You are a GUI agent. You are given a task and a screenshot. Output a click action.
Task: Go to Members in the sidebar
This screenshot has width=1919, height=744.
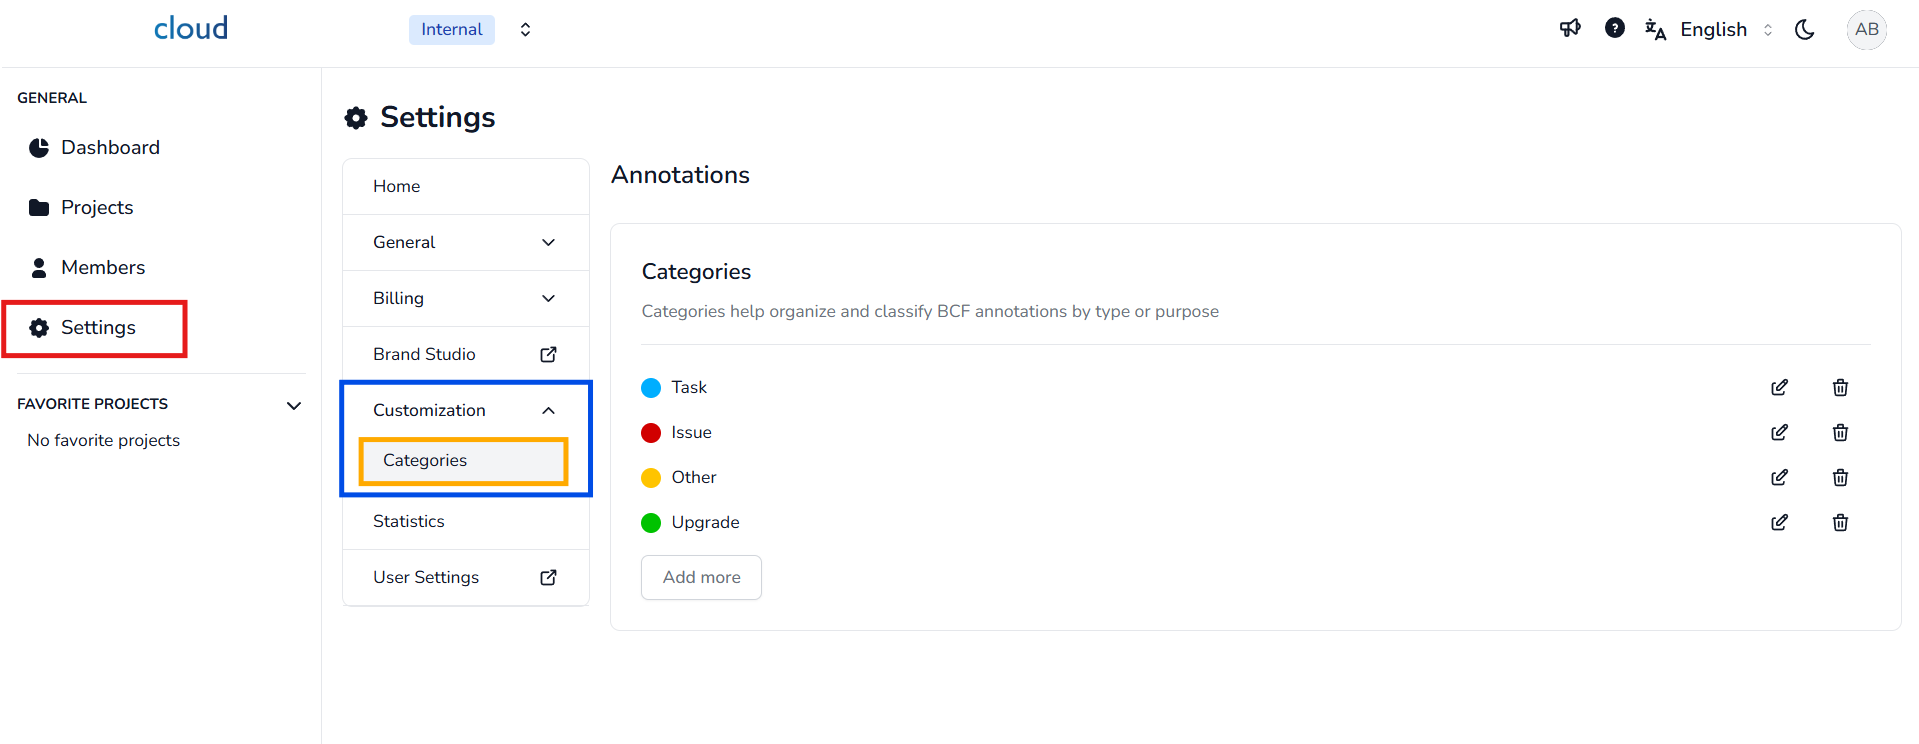102,268
